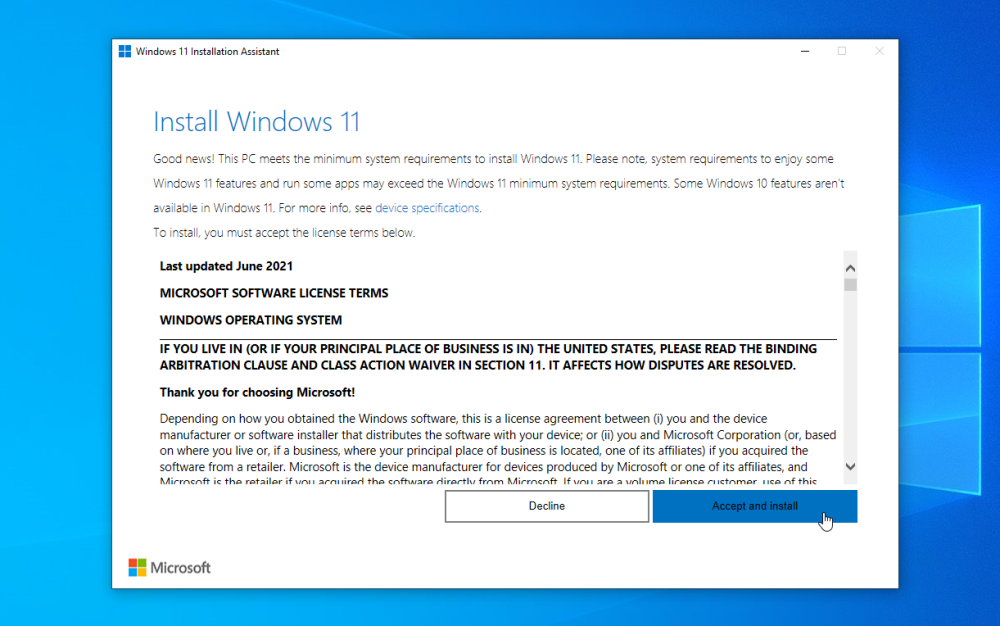Image resolution: width=1000 pixels, height=626 pixels.
Task: Decline the license terms
Action: [547, 506]
